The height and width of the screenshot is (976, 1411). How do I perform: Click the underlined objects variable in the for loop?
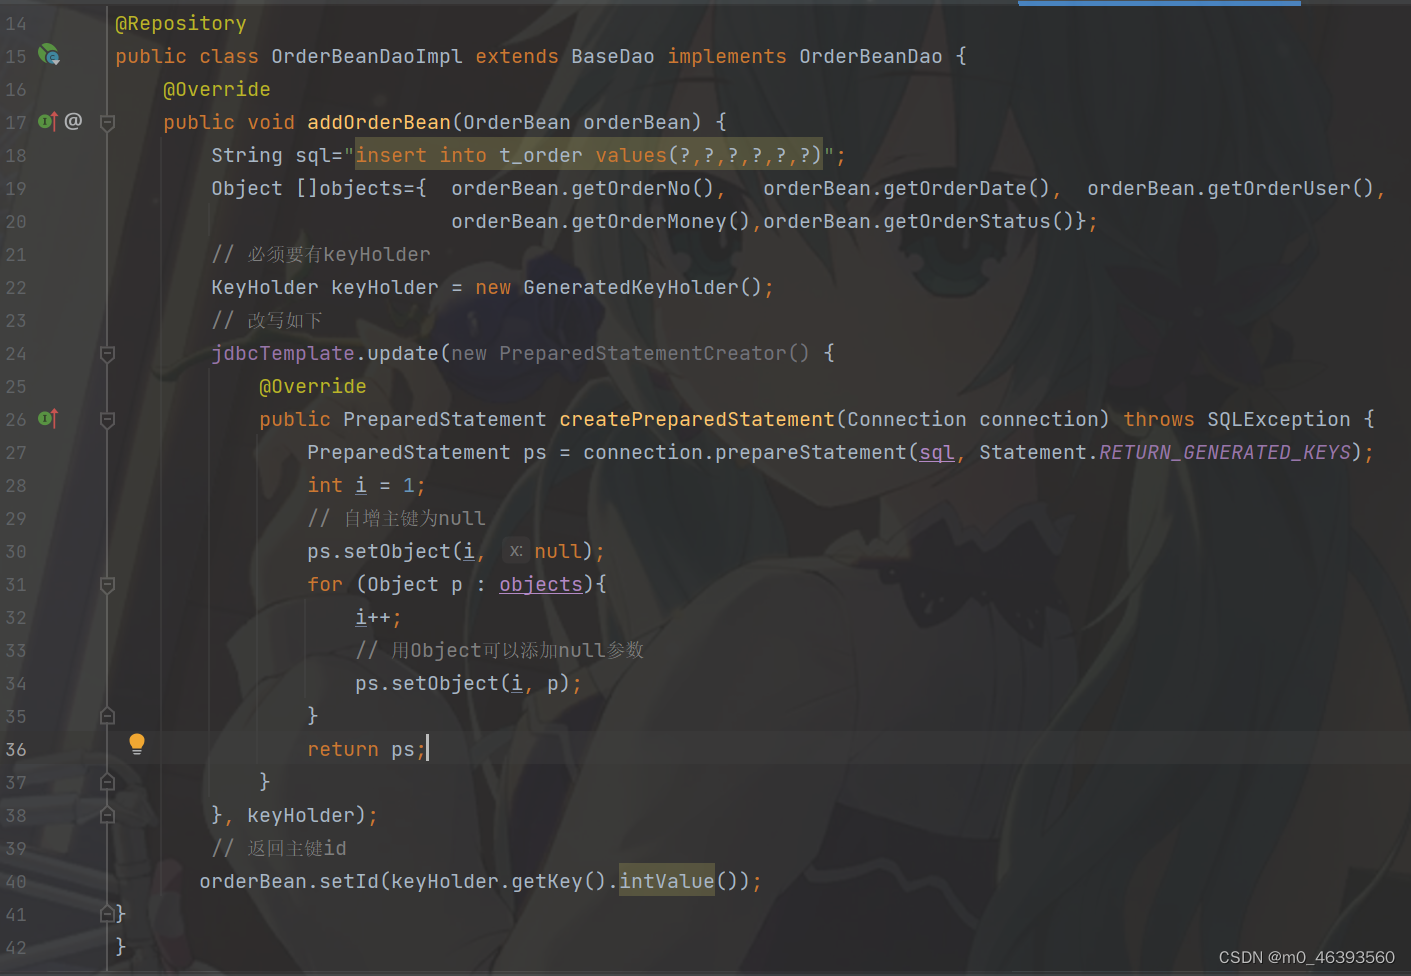[x=540, y=584]
